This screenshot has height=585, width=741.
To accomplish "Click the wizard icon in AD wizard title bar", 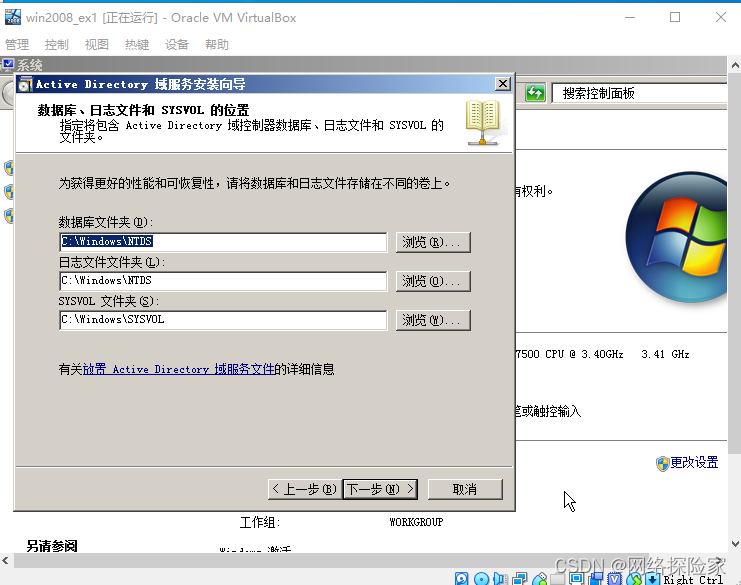I will (25, 84).
